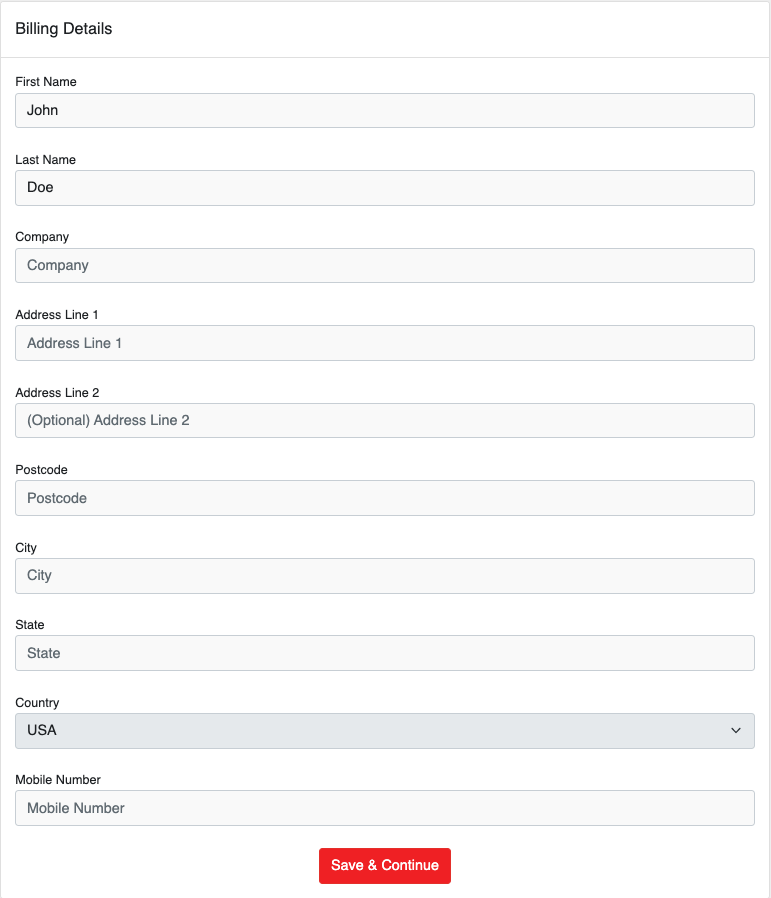Click the Mobile Number label text
This screenshot has width=771, height=898.
coord(58,780)
